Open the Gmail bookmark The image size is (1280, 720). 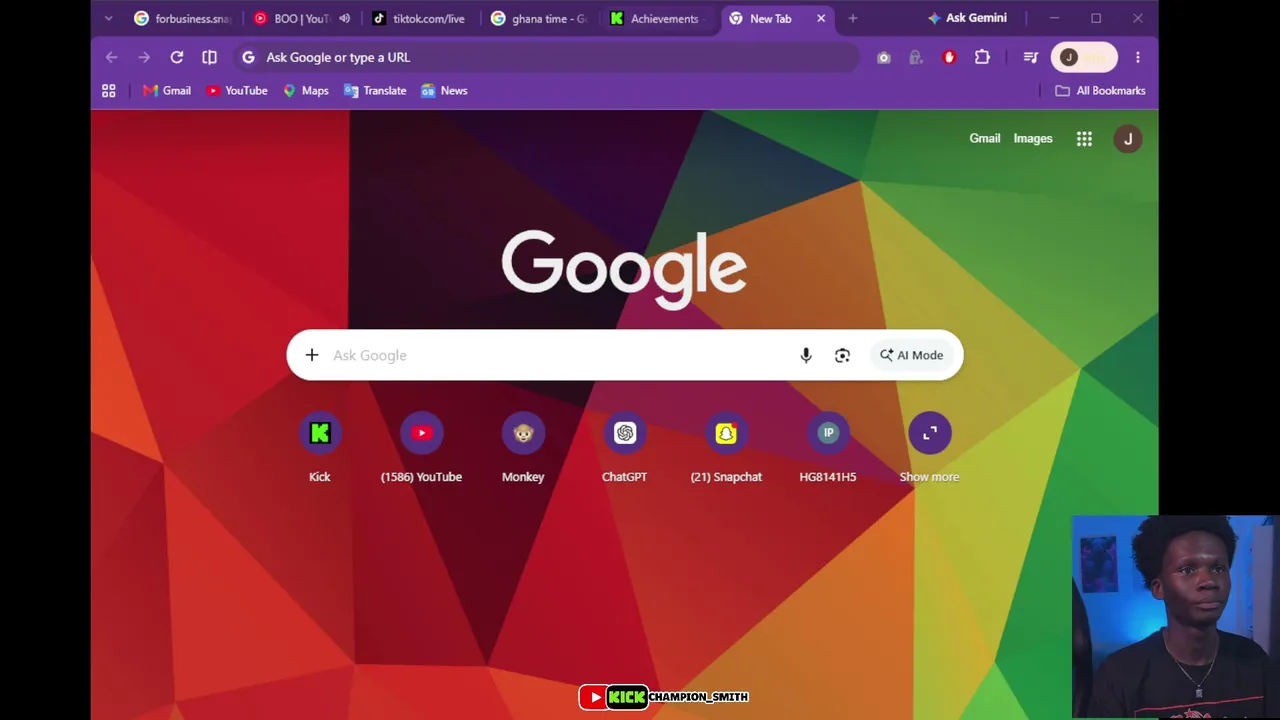(x=167, y=91)
